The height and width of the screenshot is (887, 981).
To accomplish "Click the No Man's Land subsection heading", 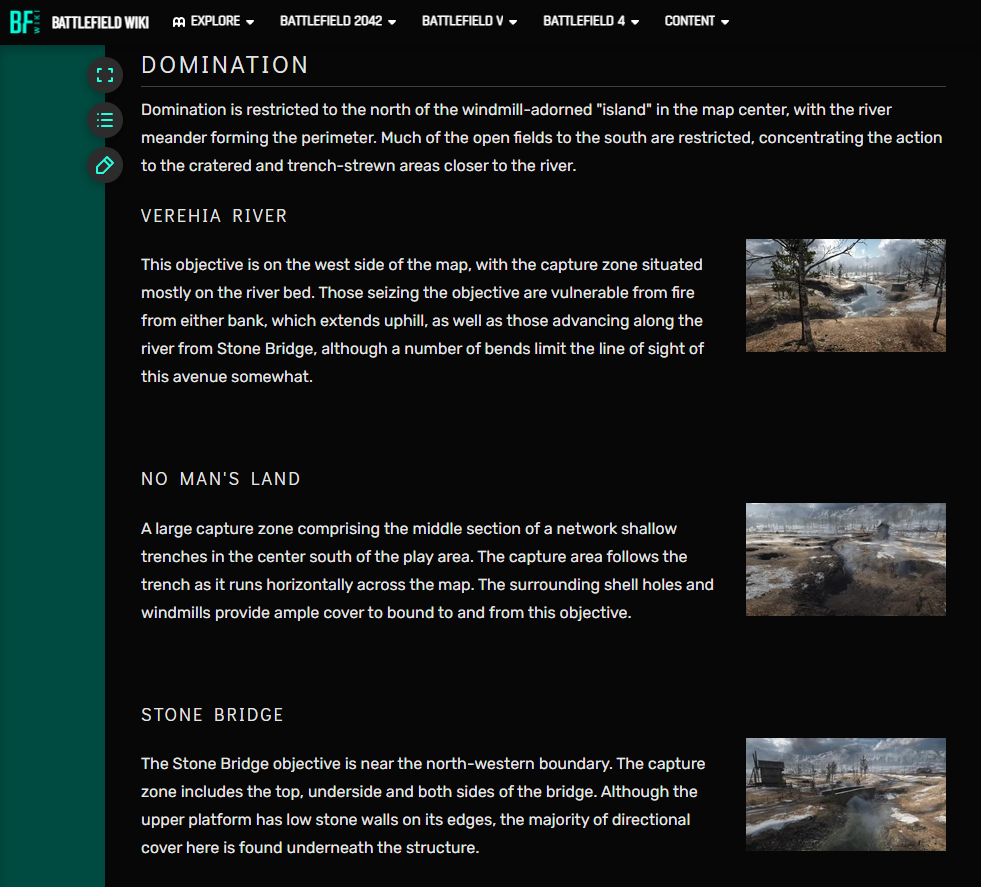I will 220,479.
